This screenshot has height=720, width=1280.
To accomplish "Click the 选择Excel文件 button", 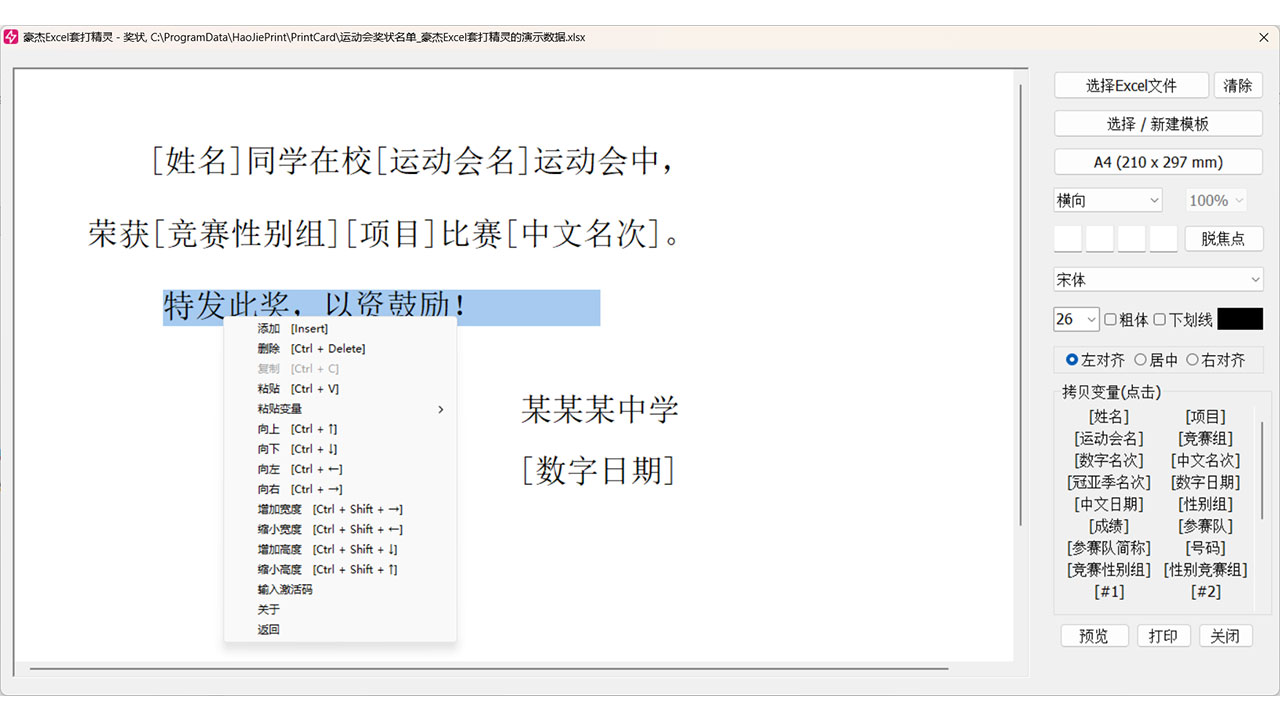I will click(x=1131, y=85).
